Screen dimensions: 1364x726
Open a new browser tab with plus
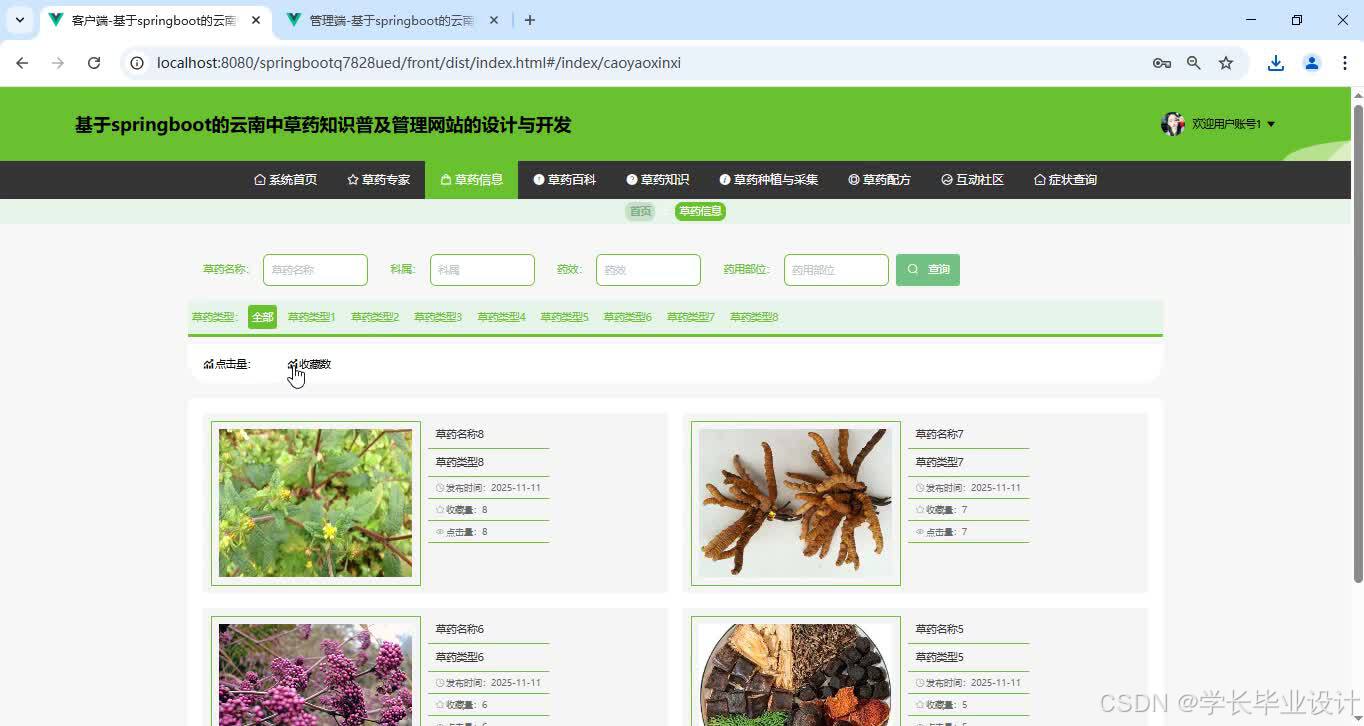point(530,20)
